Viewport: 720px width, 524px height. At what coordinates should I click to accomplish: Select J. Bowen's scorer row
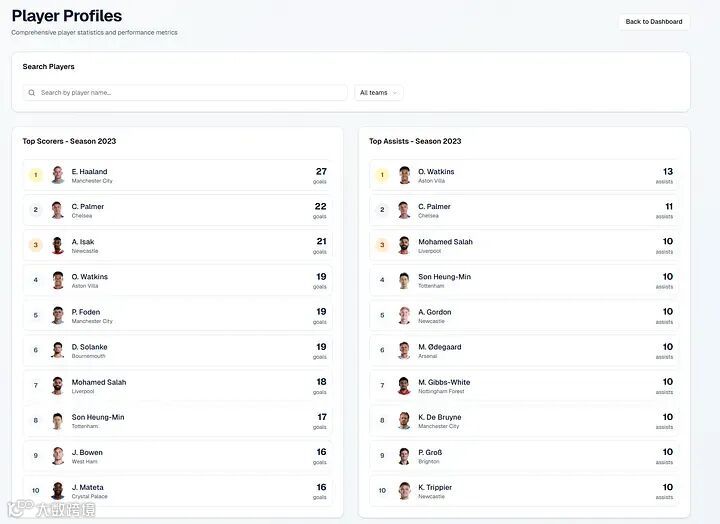click(177, 456)
